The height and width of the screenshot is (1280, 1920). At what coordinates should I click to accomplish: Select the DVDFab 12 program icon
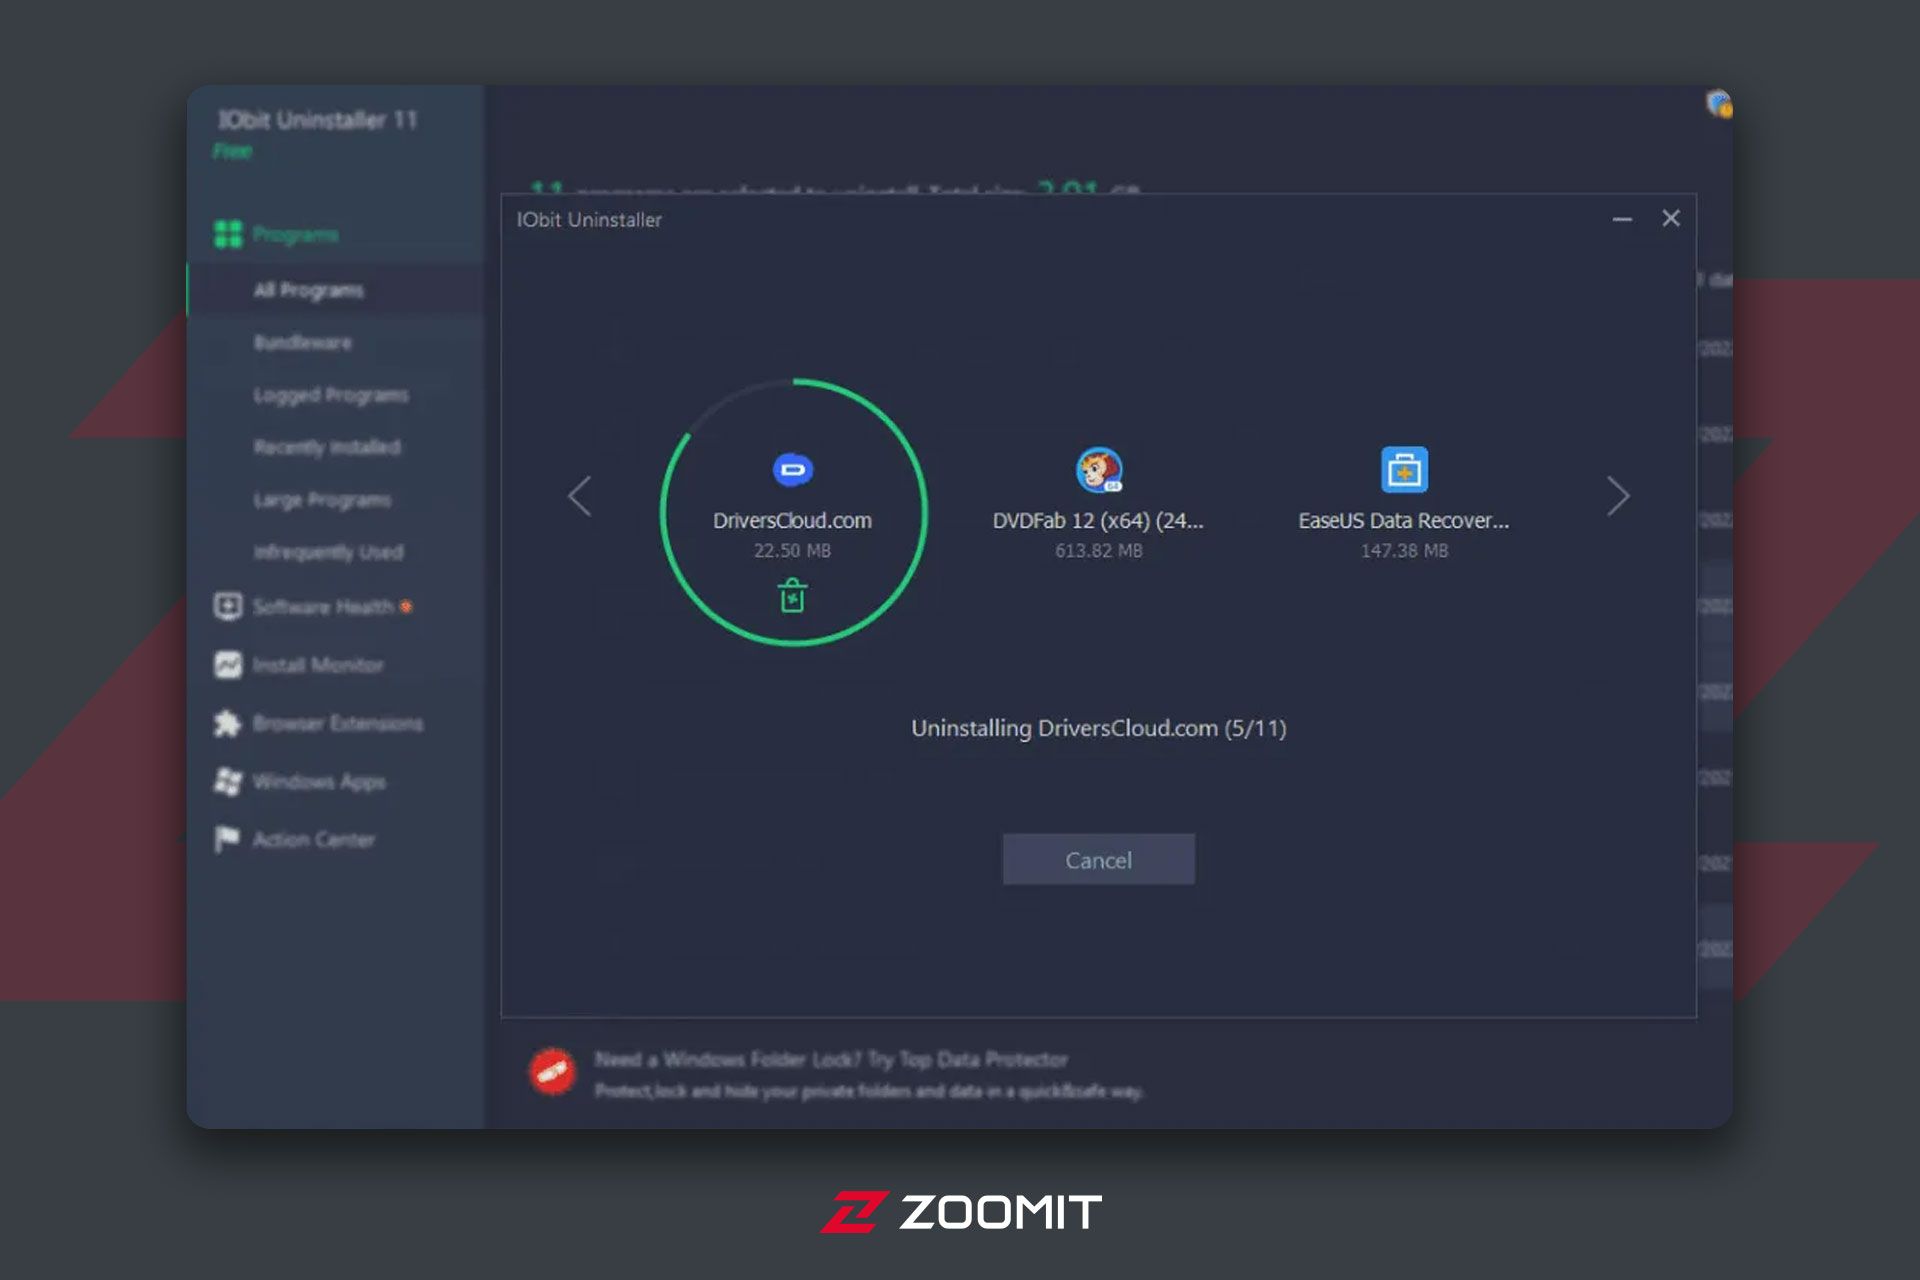(1099, 470)
